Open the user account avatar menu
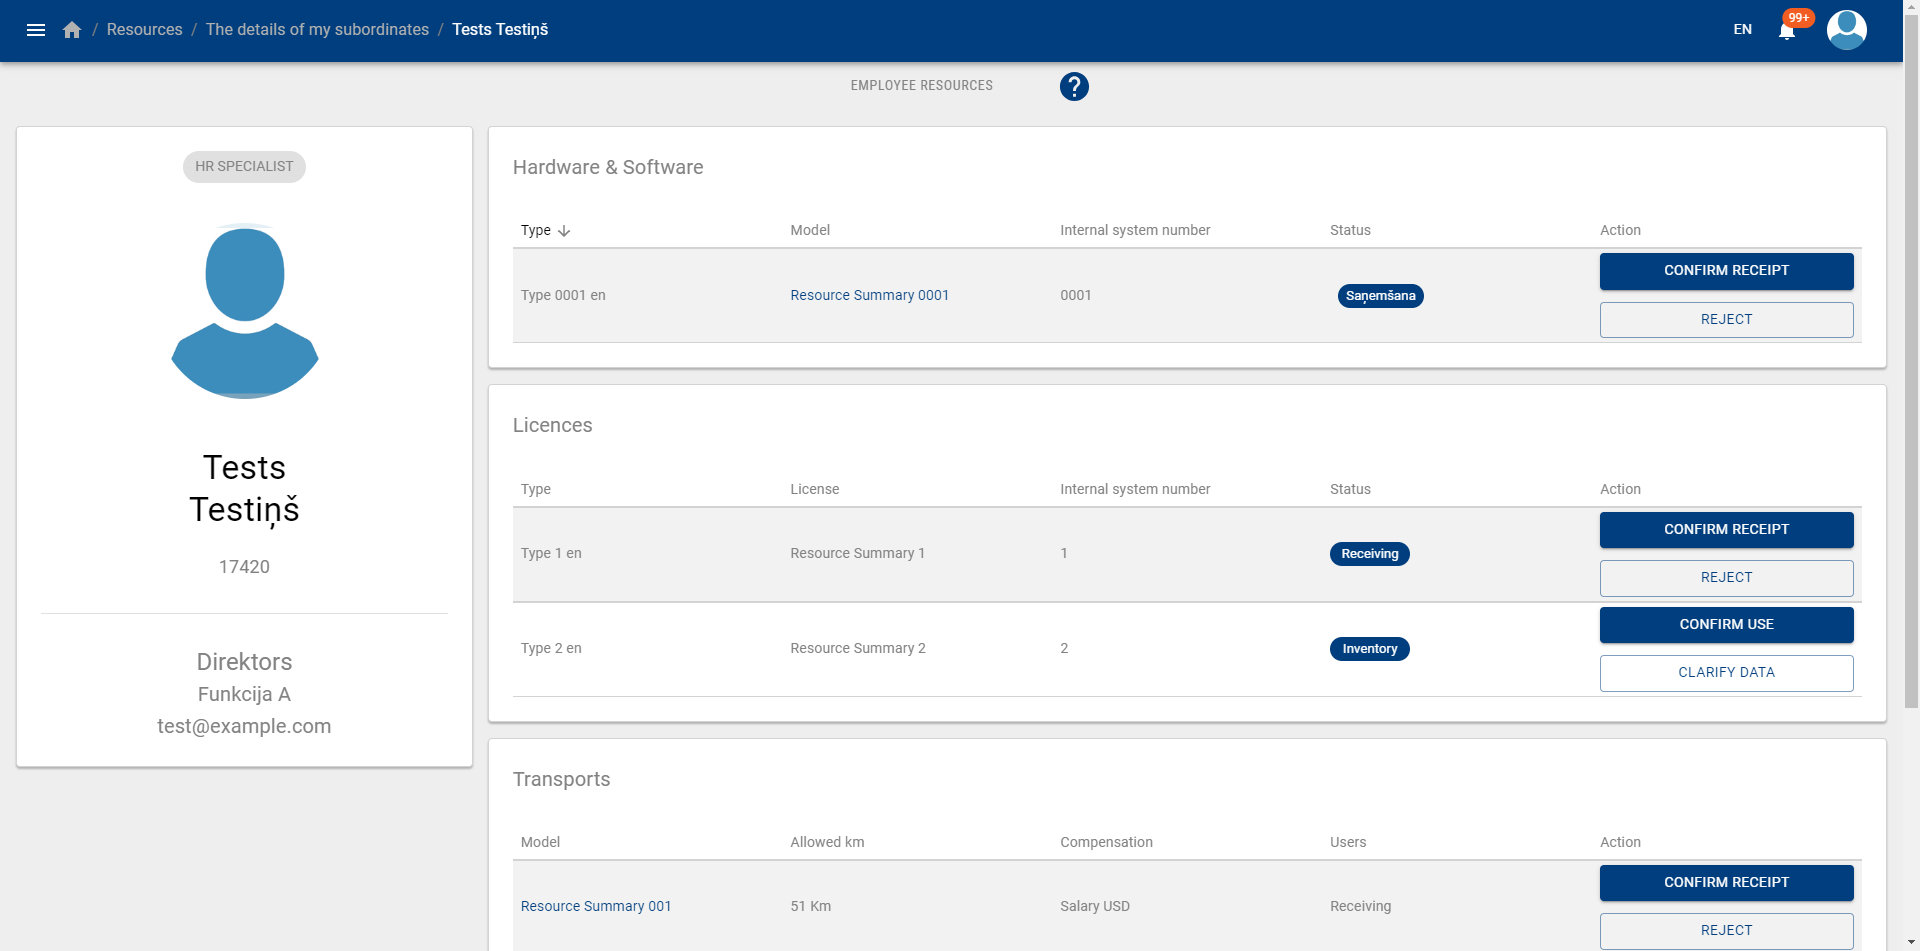 click(x=1846, y=30)
